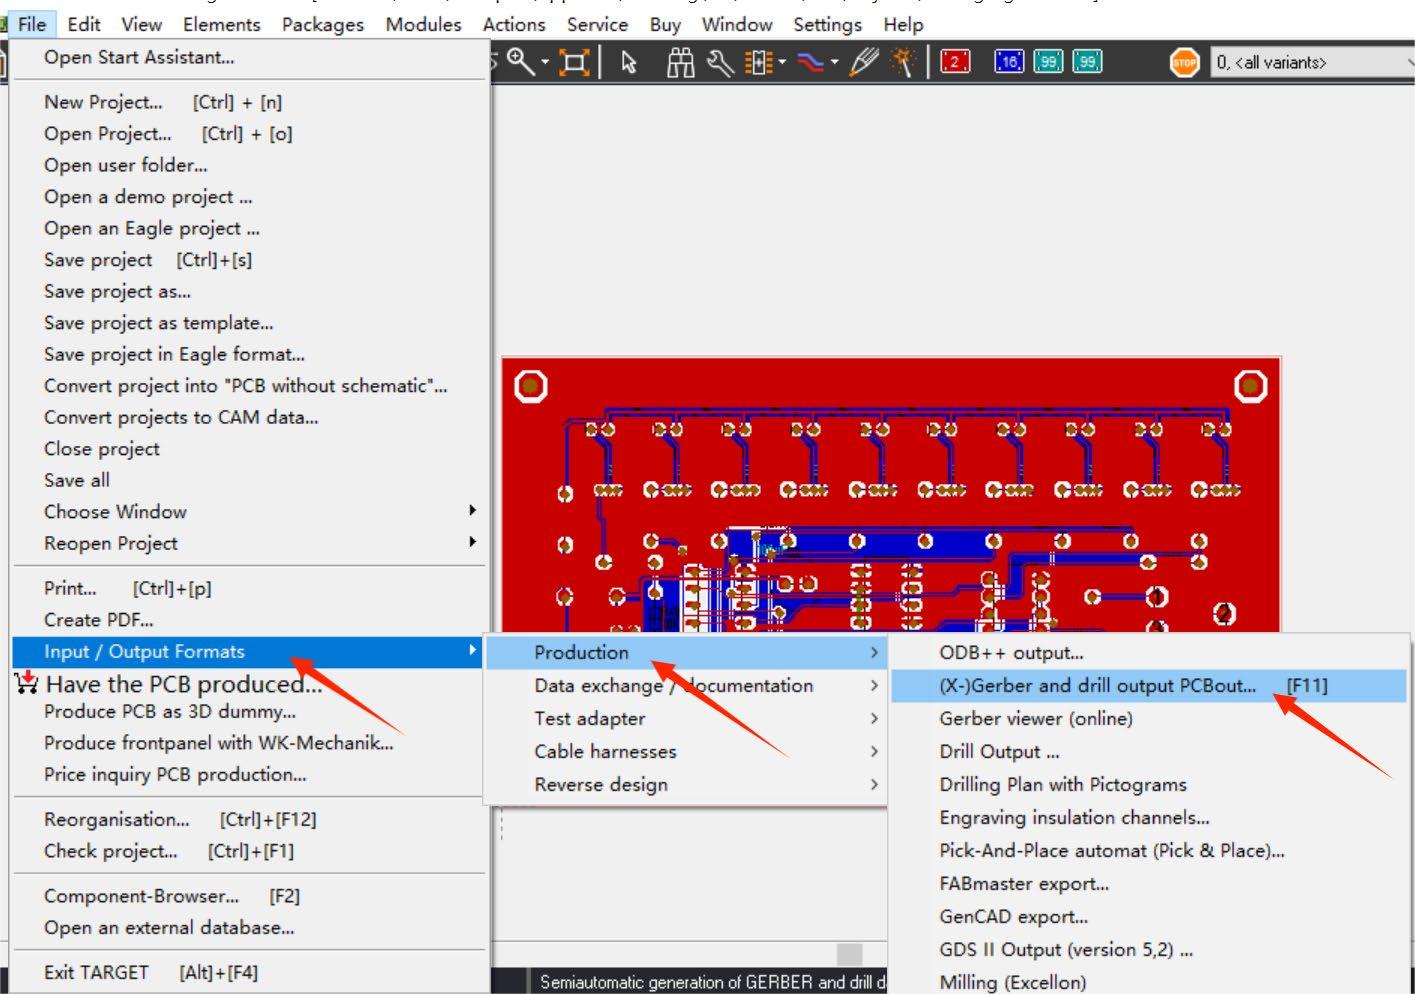Viewport: 1415px width, 994px height.
Task: Open the Modules menu
Action: [424, 24]
